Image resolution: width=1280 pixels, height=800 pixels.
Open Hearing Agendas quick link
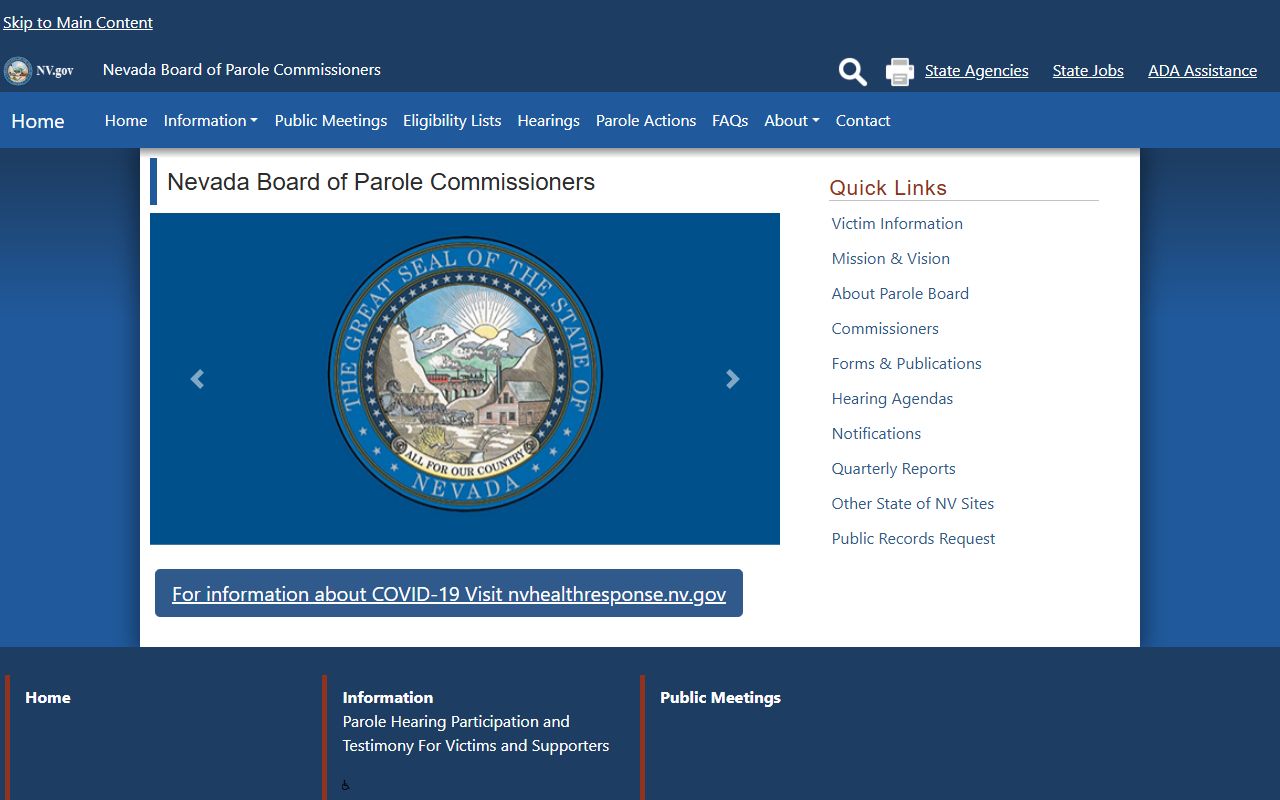892,399
